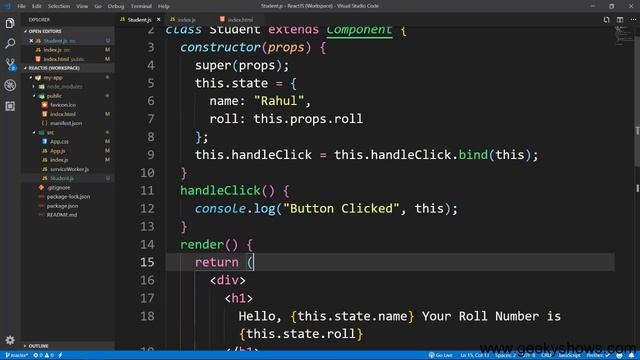Click the master branch indicator in the status bar
Viewport: 640px width, 360px height.
pos(16,356)
